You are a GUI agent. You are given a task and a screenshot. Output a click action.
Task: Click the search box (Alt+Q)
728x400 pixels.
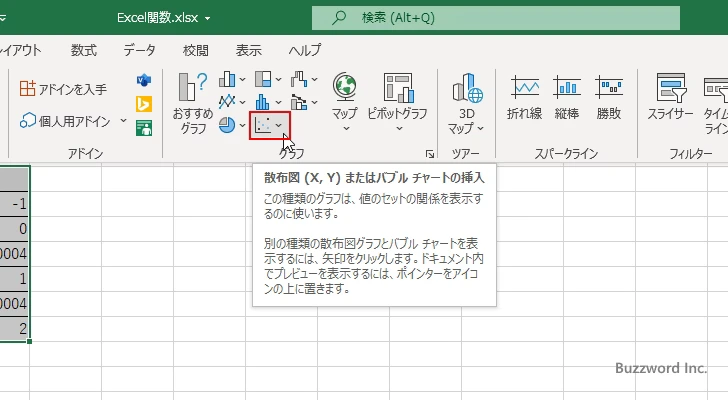pyautogui.click(x=496, y=18)
